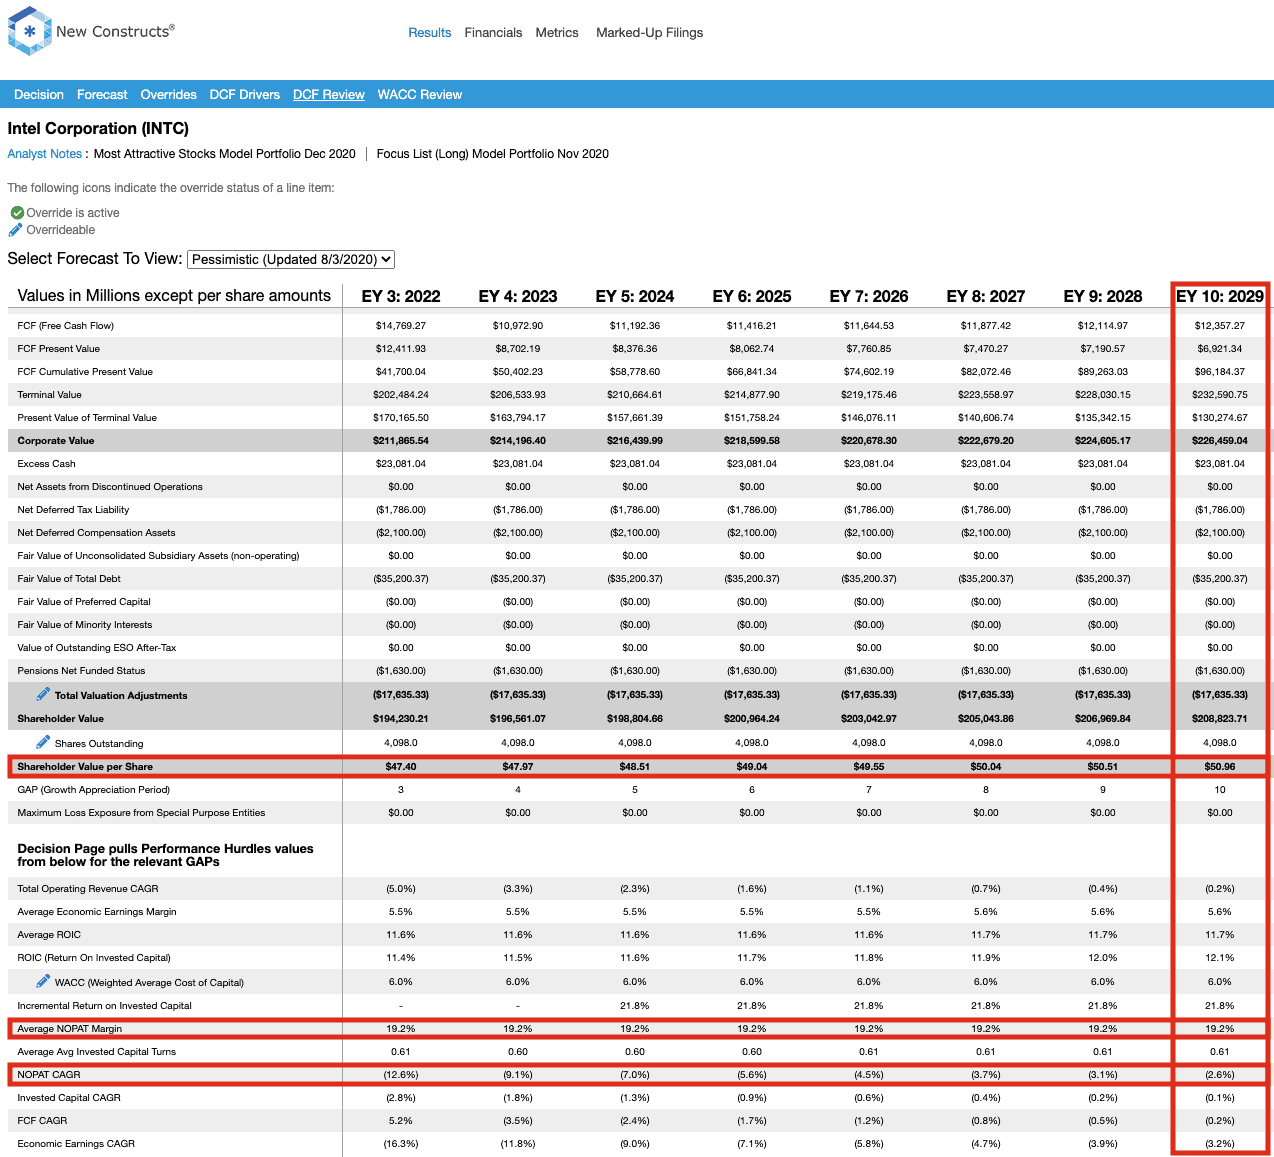Click the $12,357.27 free cash flow value
This screenshot has width=1274, height=1157.
click(x=1220, y=326)
